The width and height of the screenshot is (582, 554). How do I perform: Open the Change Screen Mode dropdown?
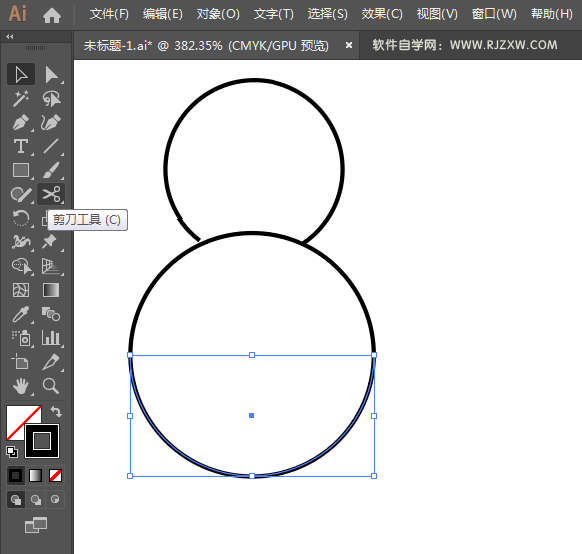36,525
